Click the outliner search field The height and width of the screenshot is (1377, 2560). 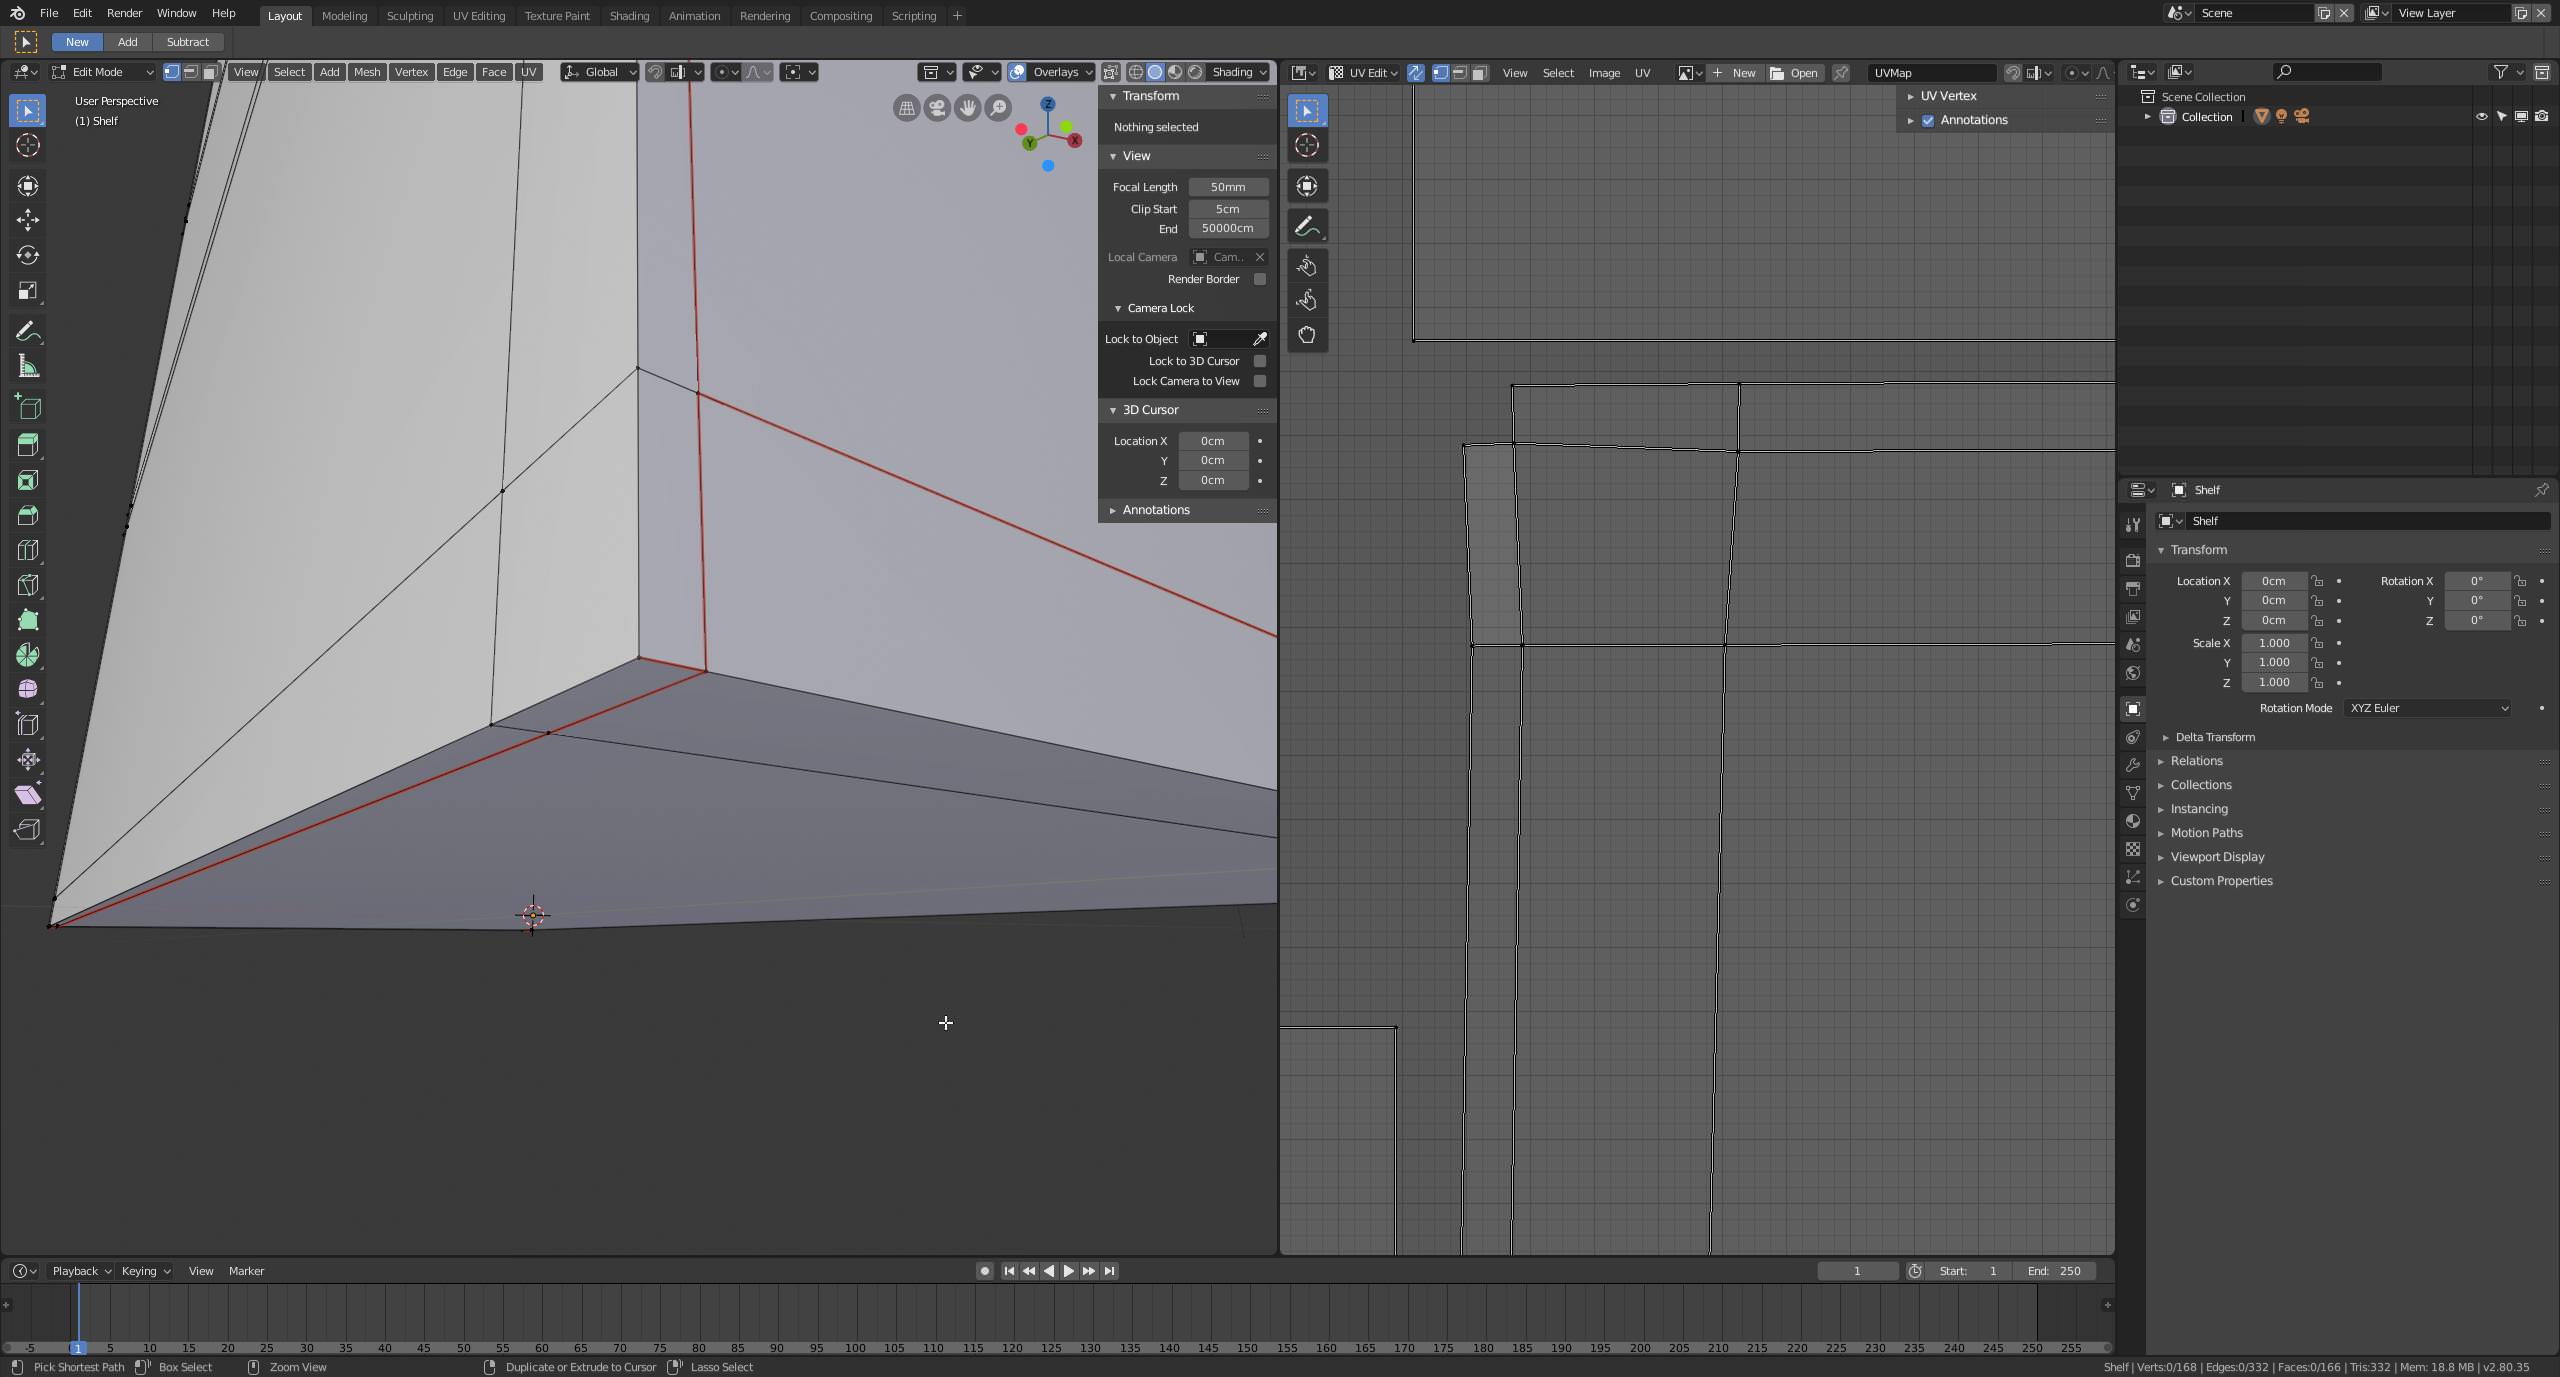tap(2327, 72)
